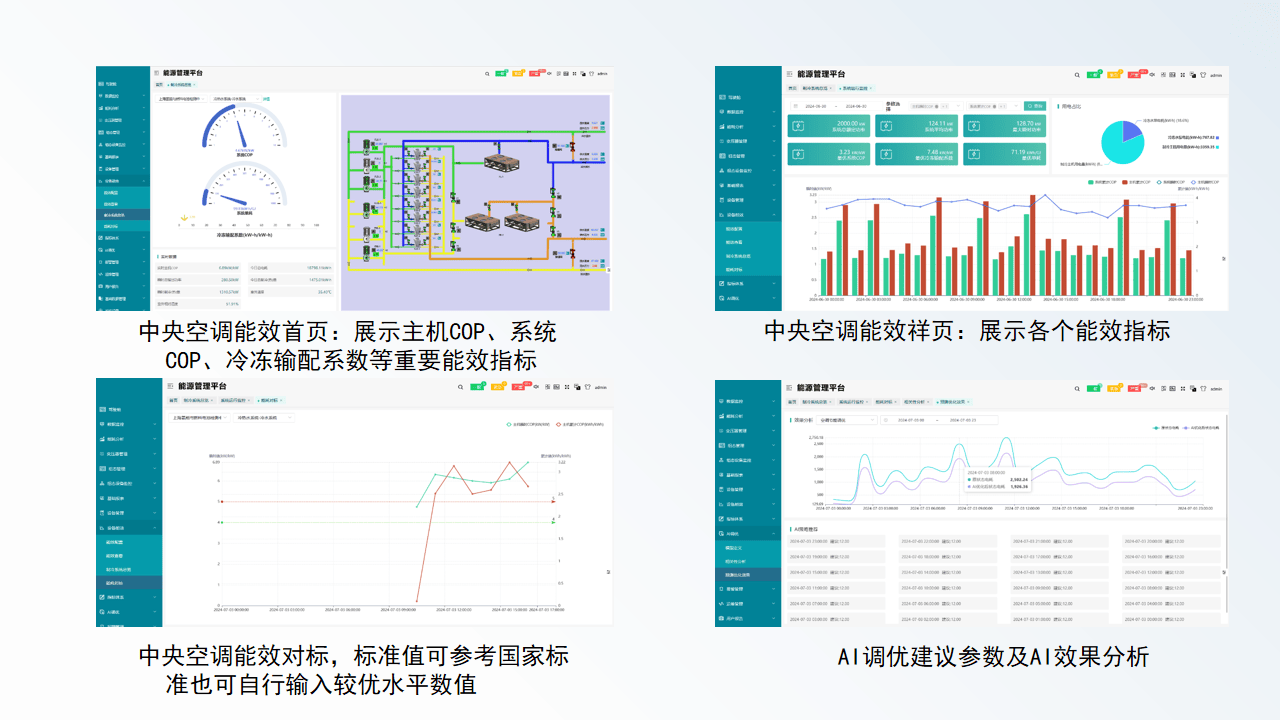This screenshot has width=1280, height=720.
Task: Click the 3.23 best system COP card in detail page
Action: pos(828,154)
